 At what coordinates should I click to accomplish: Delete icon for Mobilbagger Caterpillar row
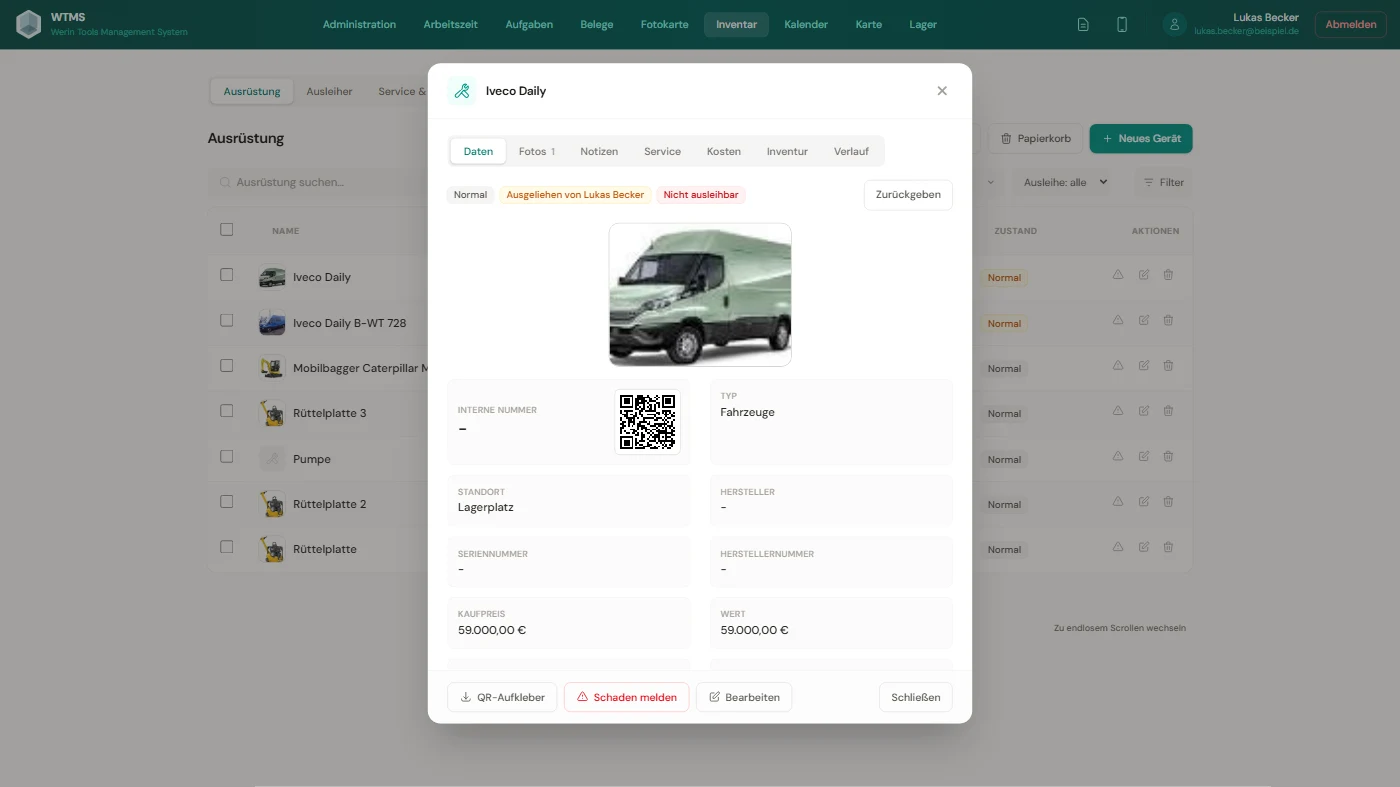click(1168, 366)
